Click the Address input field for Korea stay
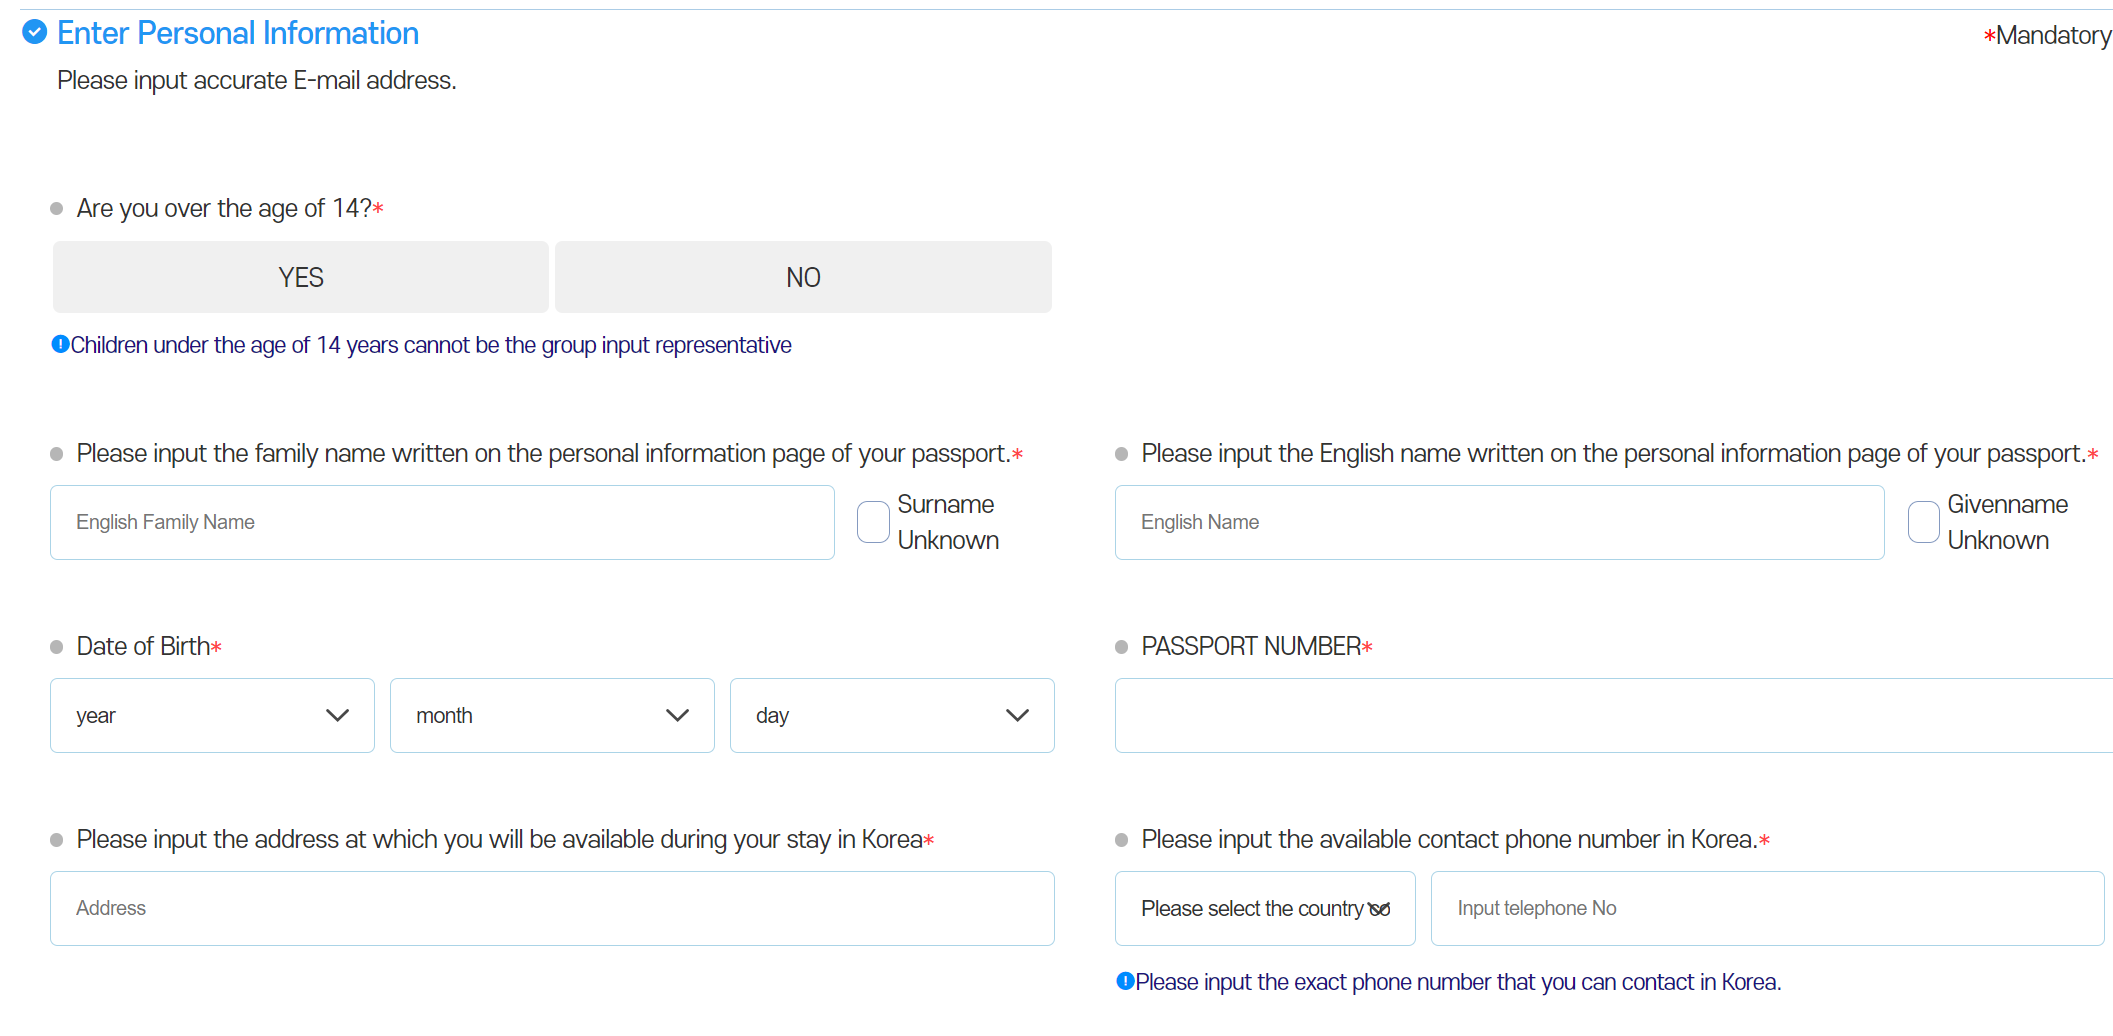The height and width of the screenshot is (1036, 2113). coord(551,908)
